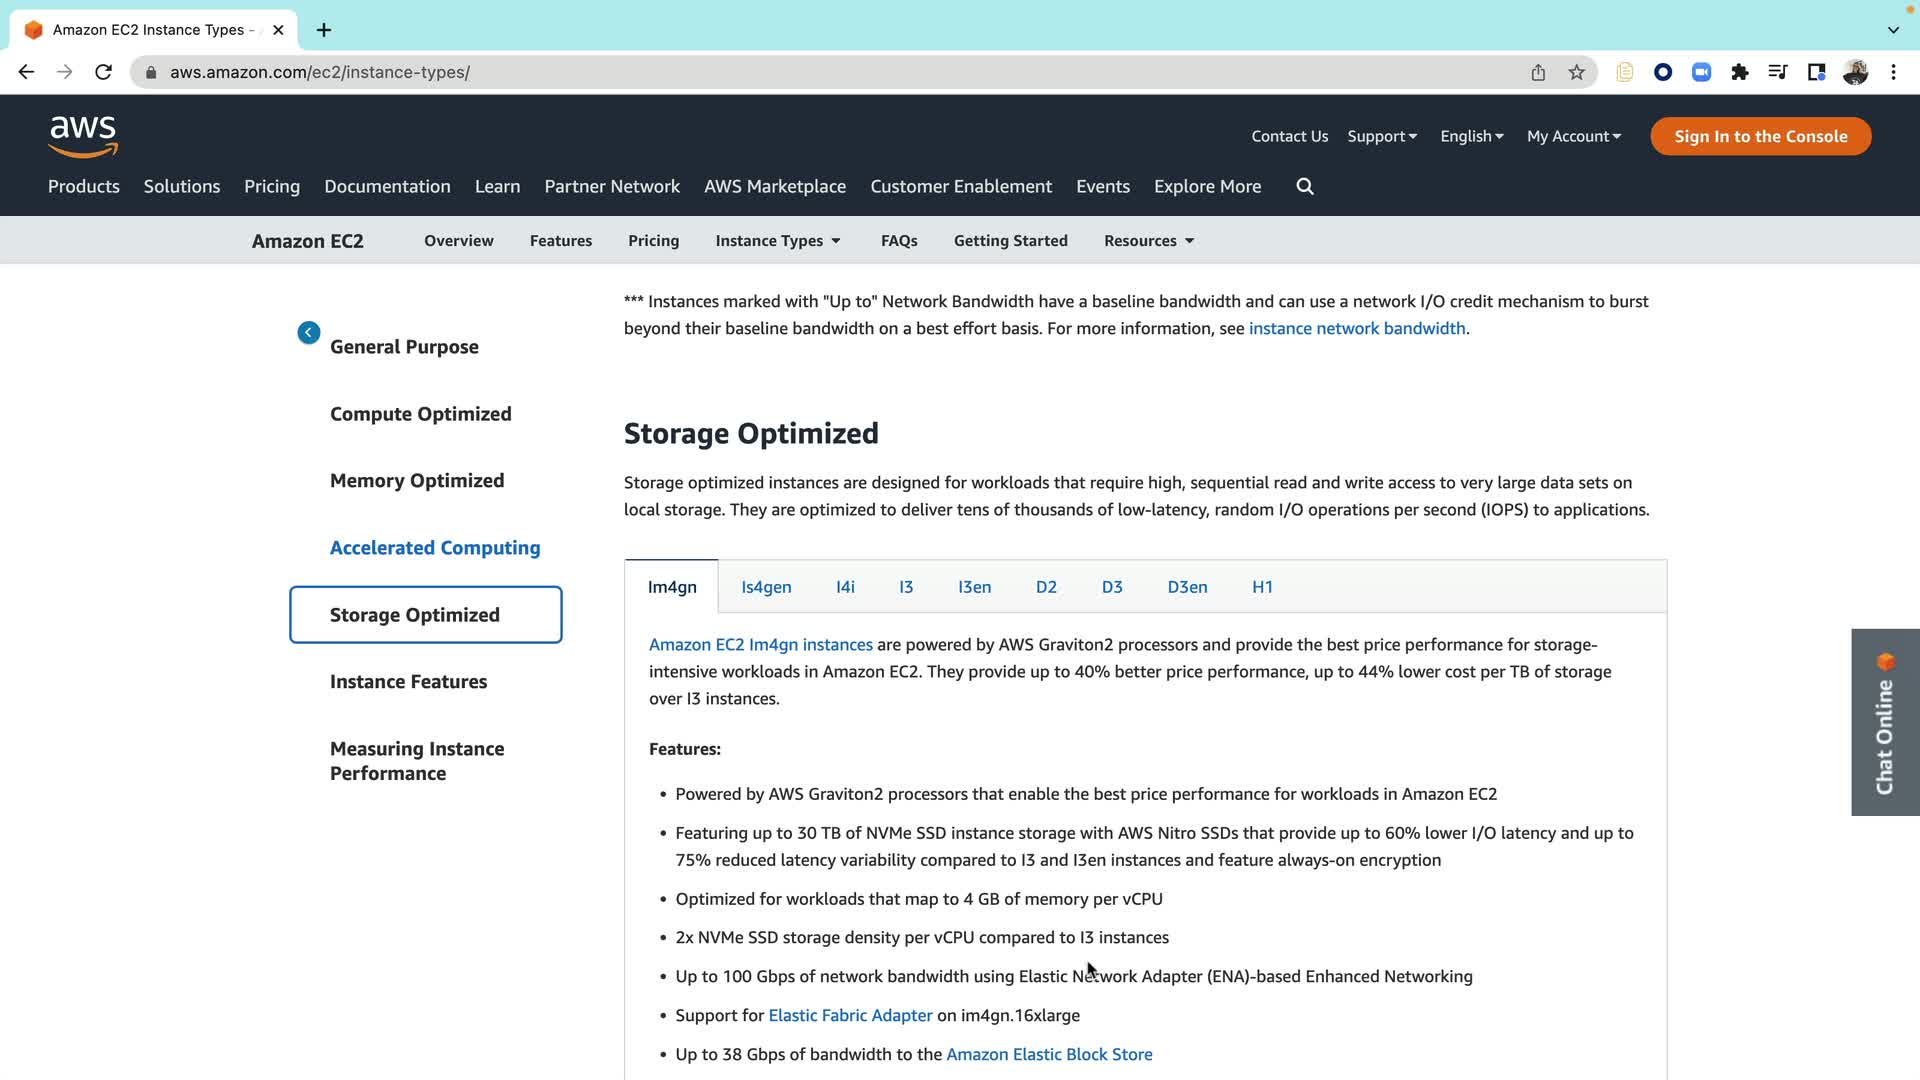1920x1080 pixels.
Task: Click the address bar URL field
Action: pos(800,72)
